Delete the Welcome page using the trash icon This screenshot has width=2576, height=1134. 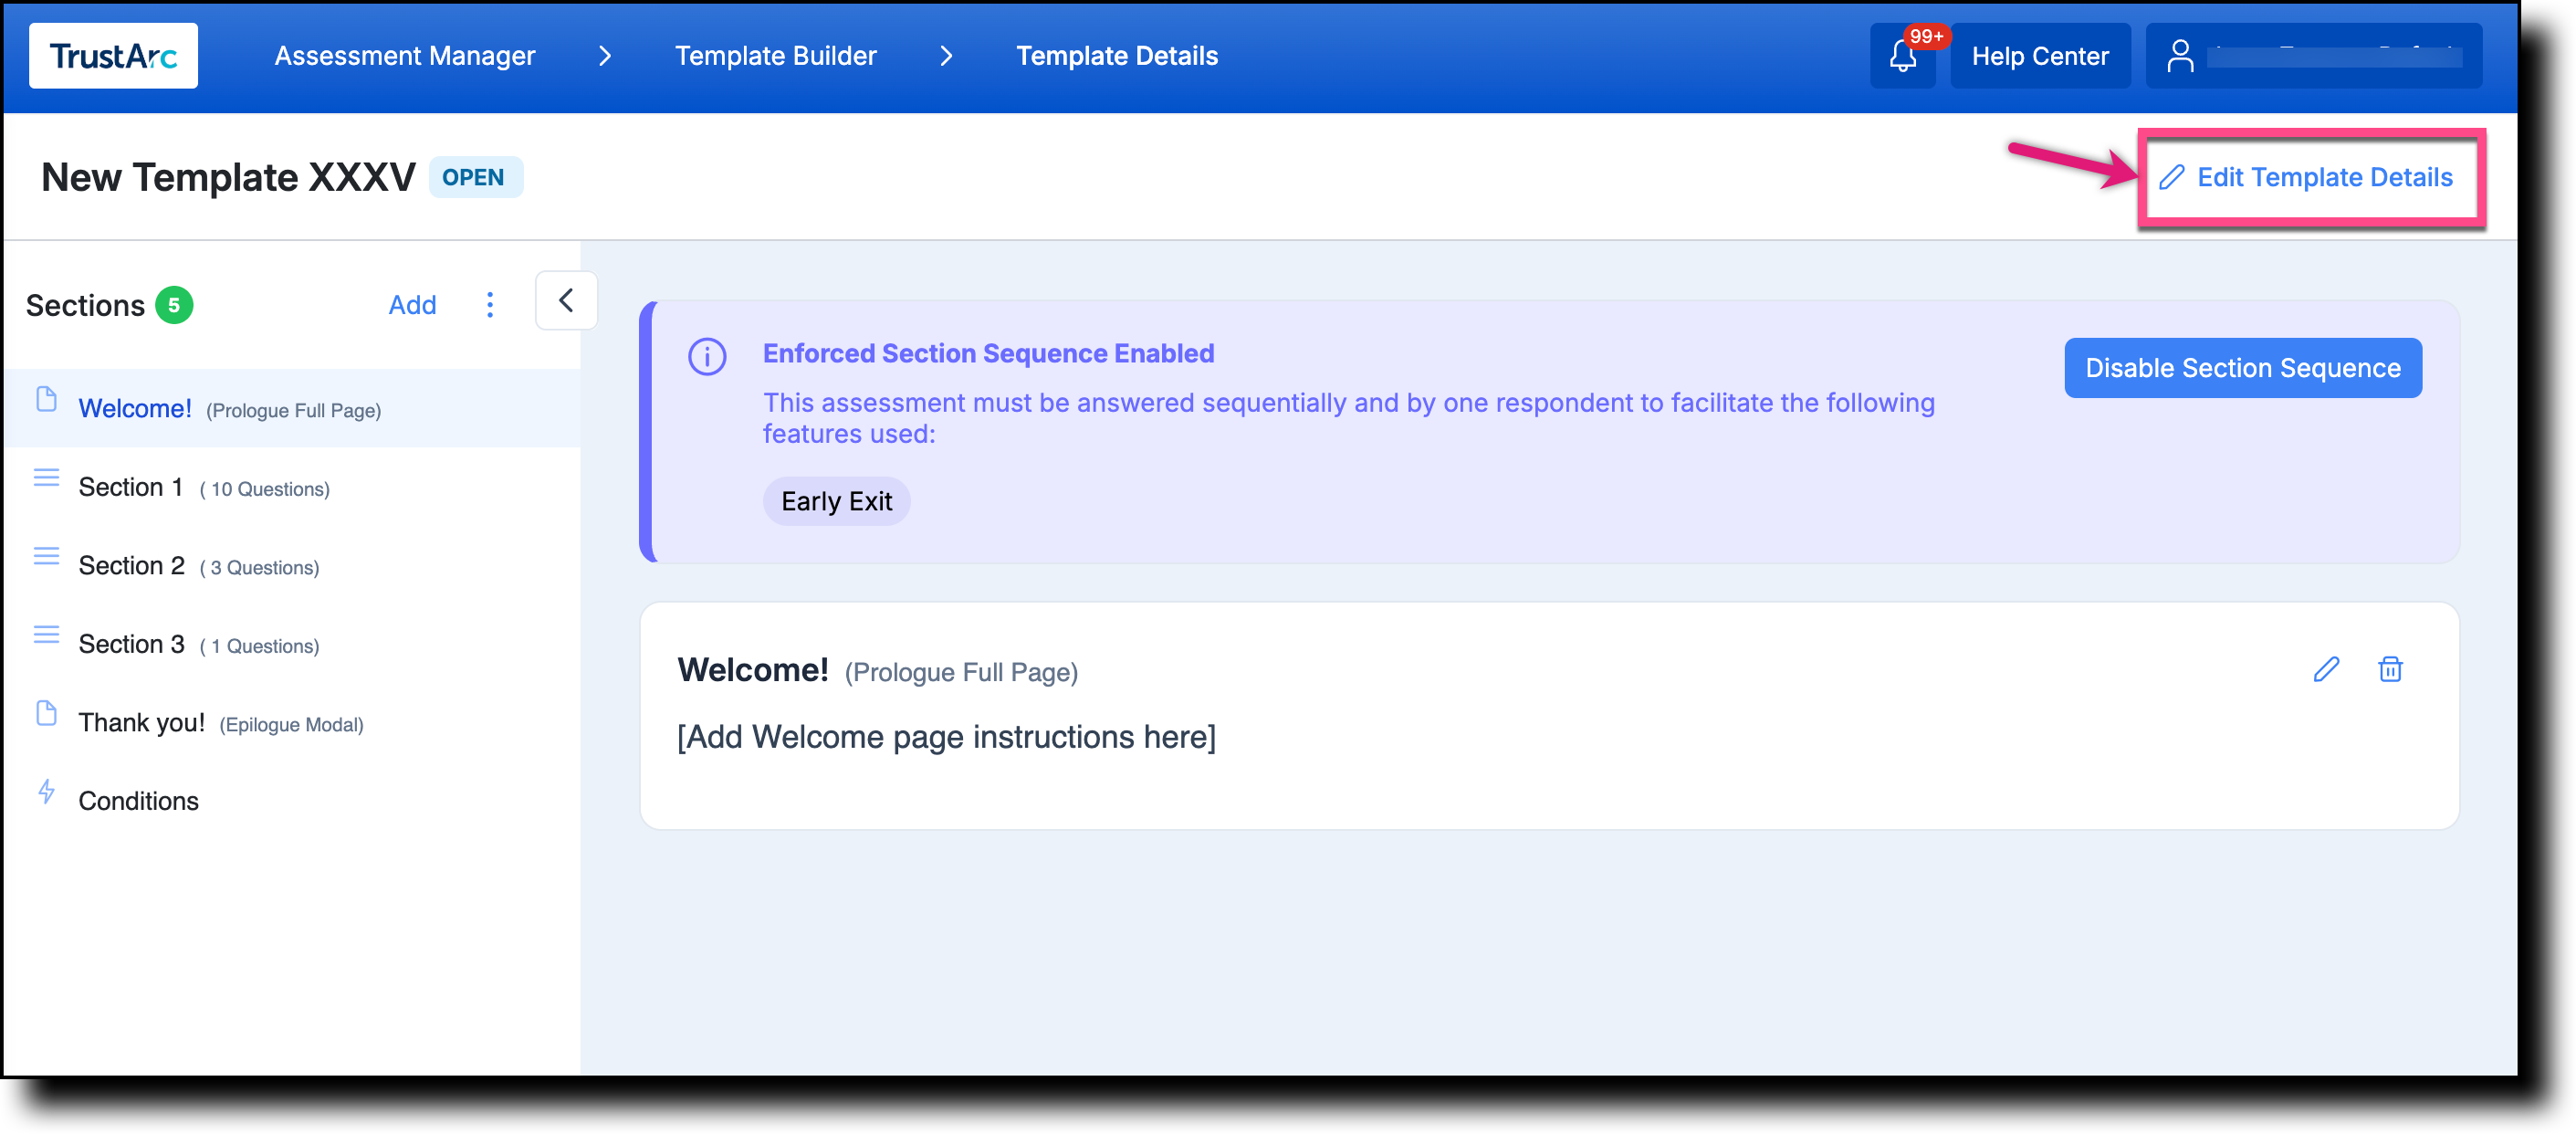click(x=2390, y=669)
